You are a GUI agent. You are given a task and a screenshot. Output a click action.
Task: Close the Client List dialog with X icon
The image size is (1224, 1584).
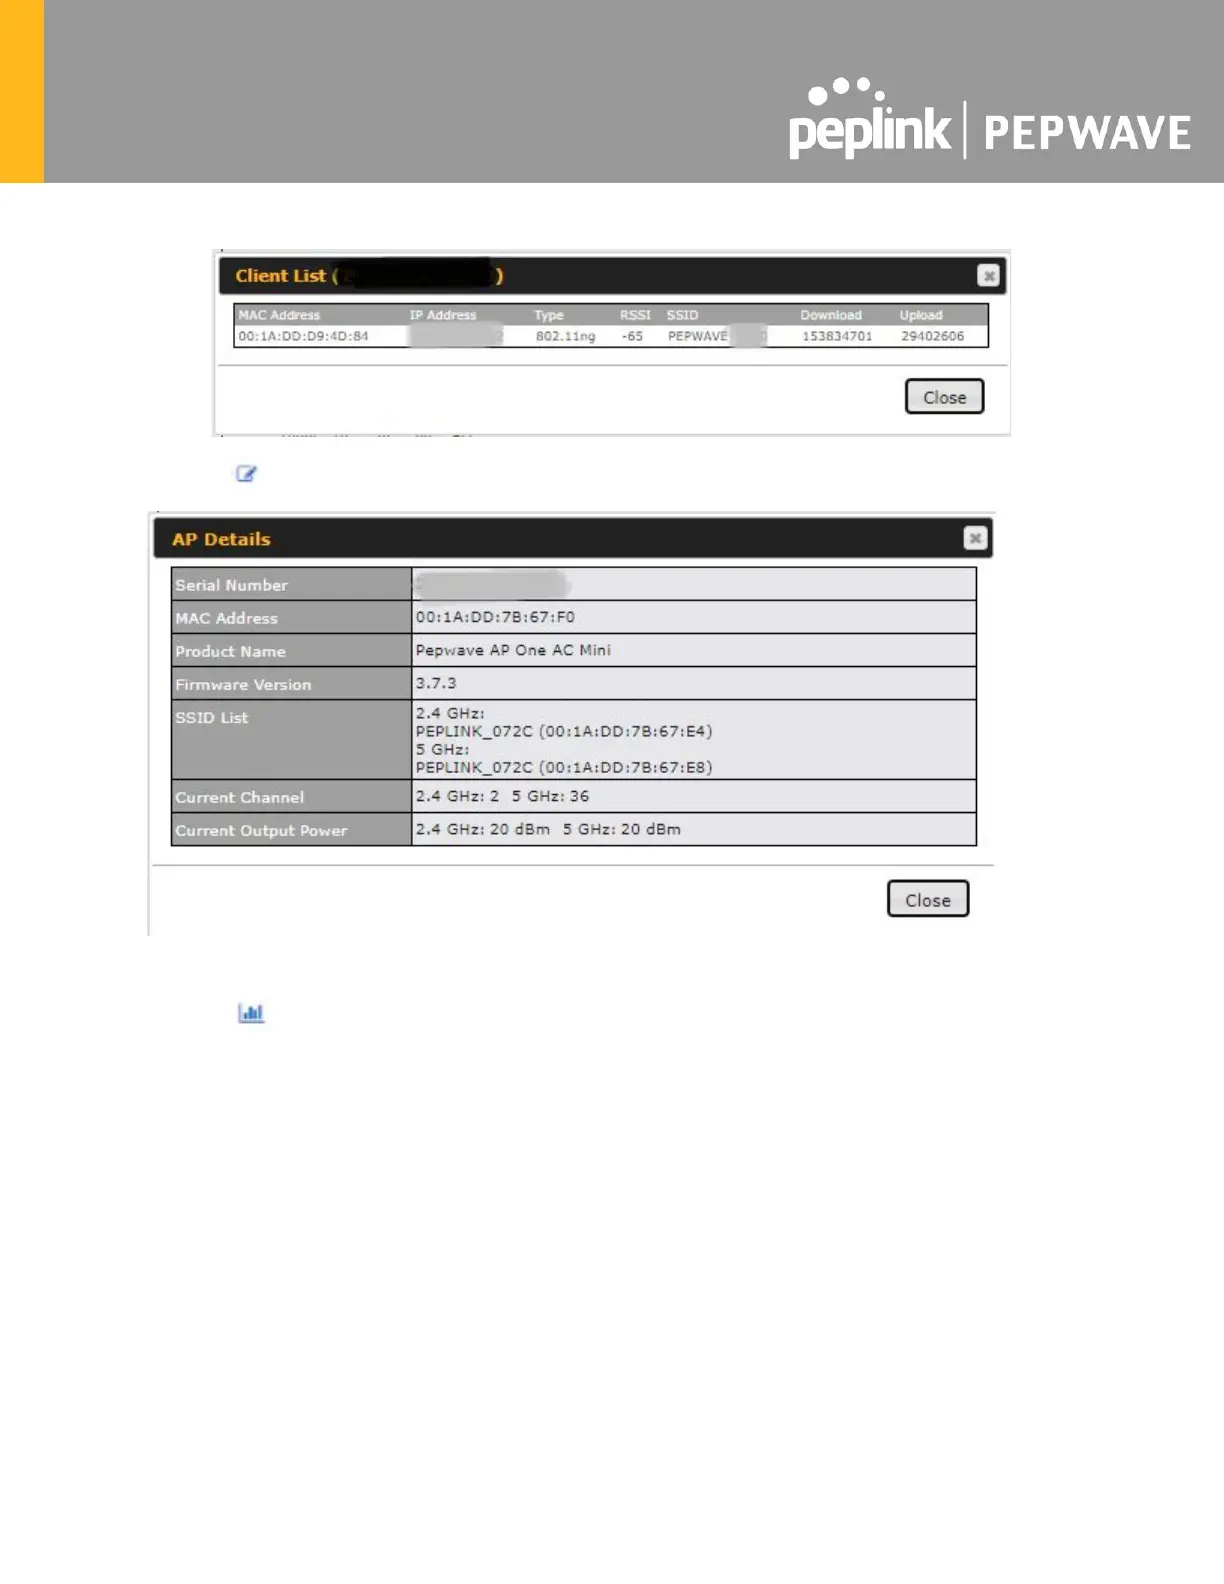(988, 276)
